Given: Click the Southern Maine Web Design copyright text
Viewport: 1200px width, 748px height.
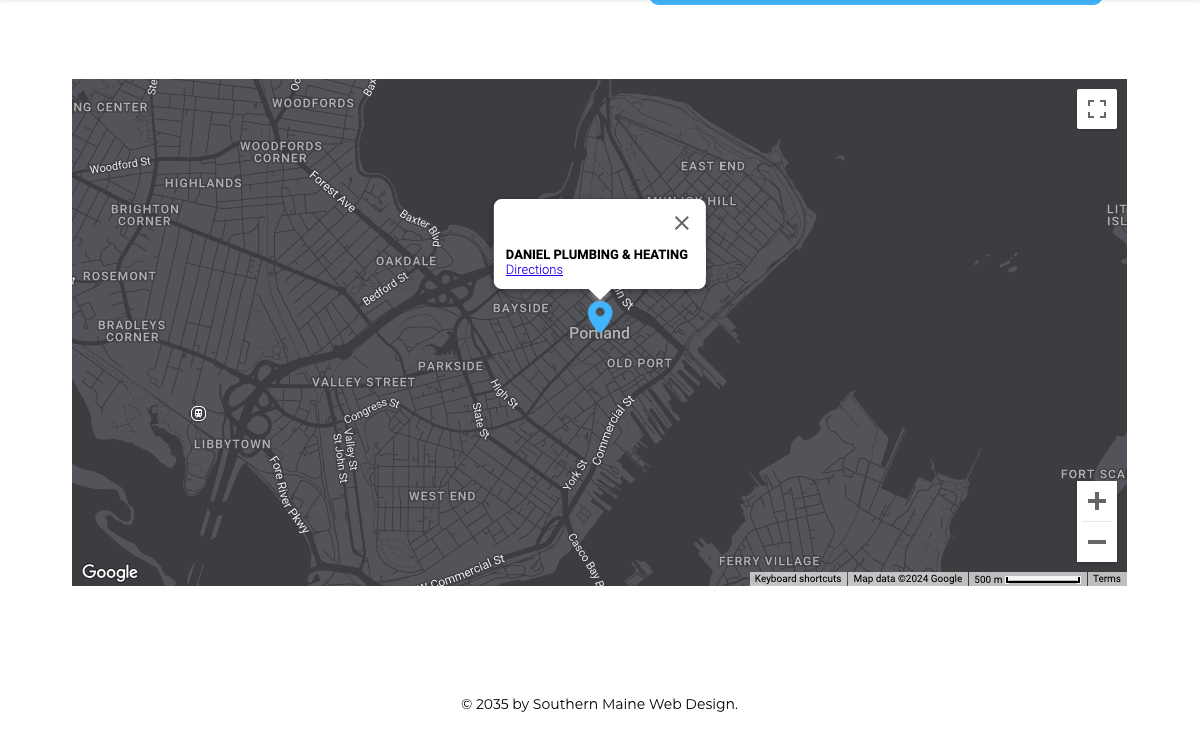Looking at the screenshot, I should coord(600,704).
